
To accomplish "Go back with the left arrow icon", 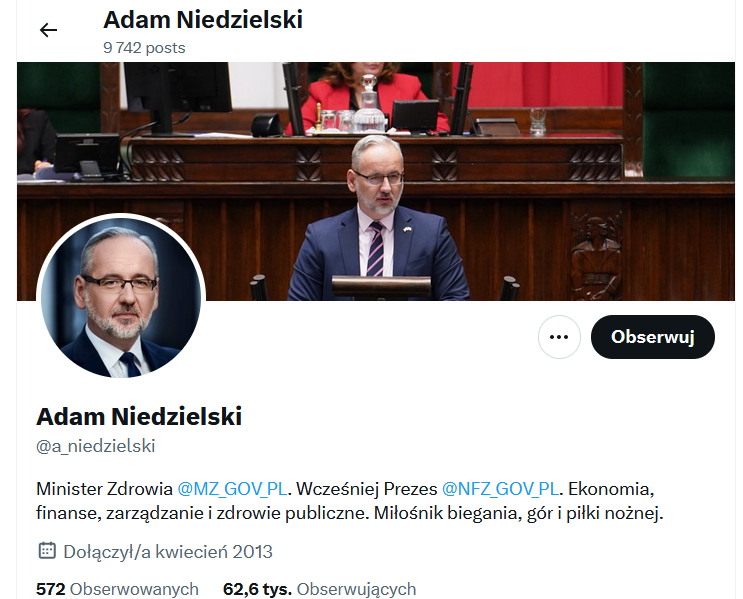I will (48, 30).
